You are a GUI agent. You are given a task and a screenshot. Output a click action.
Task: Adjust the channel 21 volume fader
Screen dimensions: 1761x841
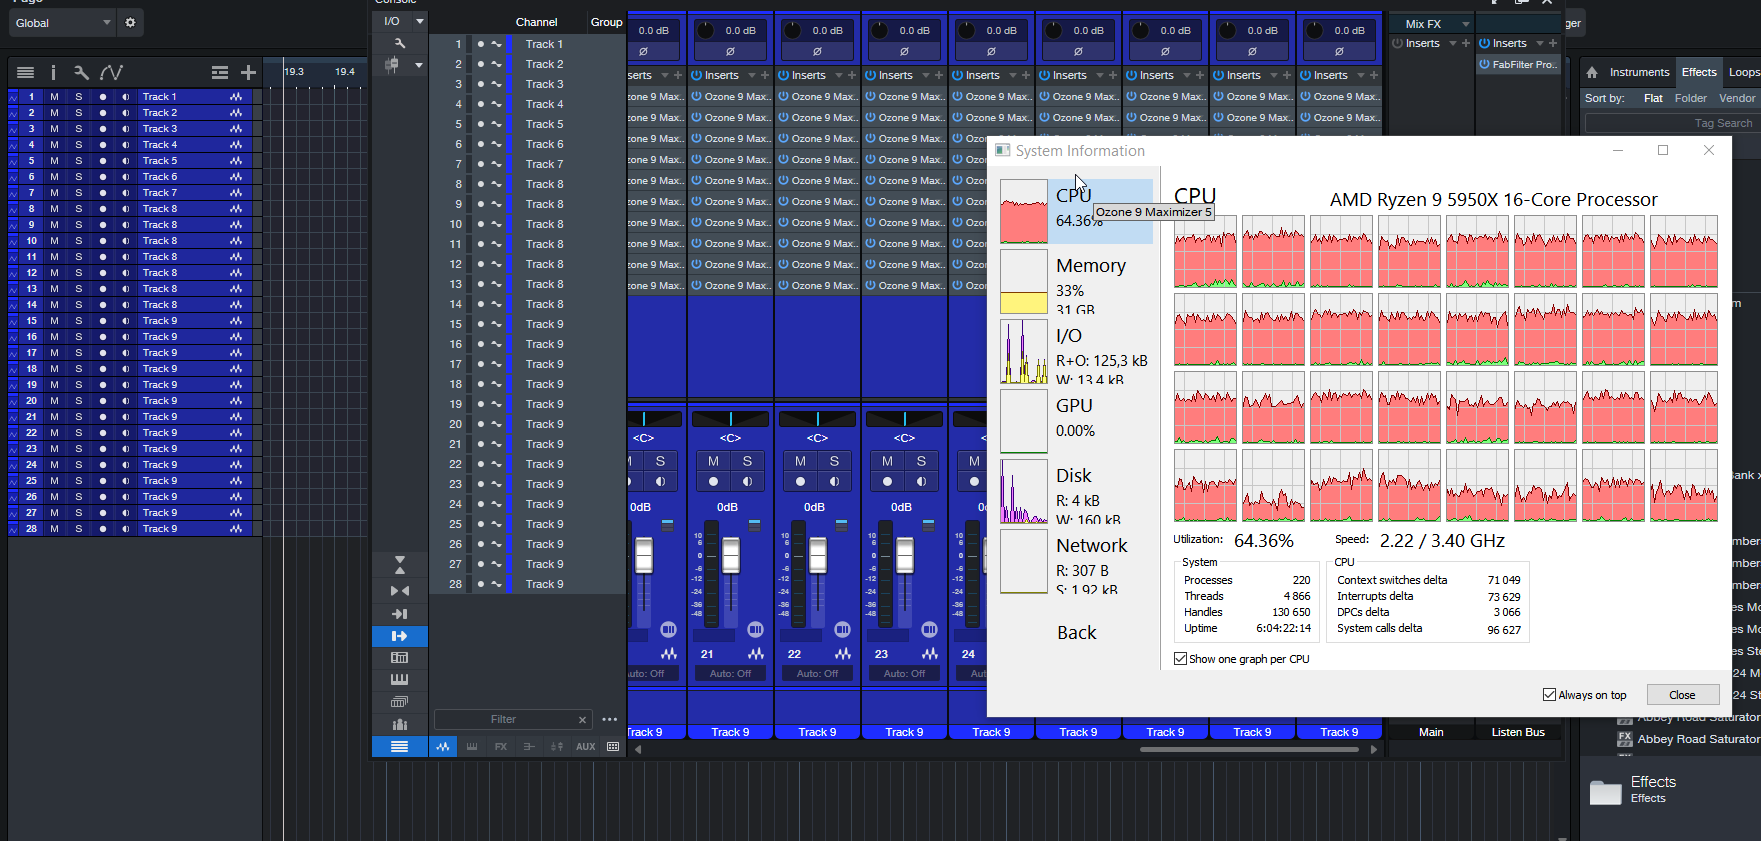coord(731,556)
